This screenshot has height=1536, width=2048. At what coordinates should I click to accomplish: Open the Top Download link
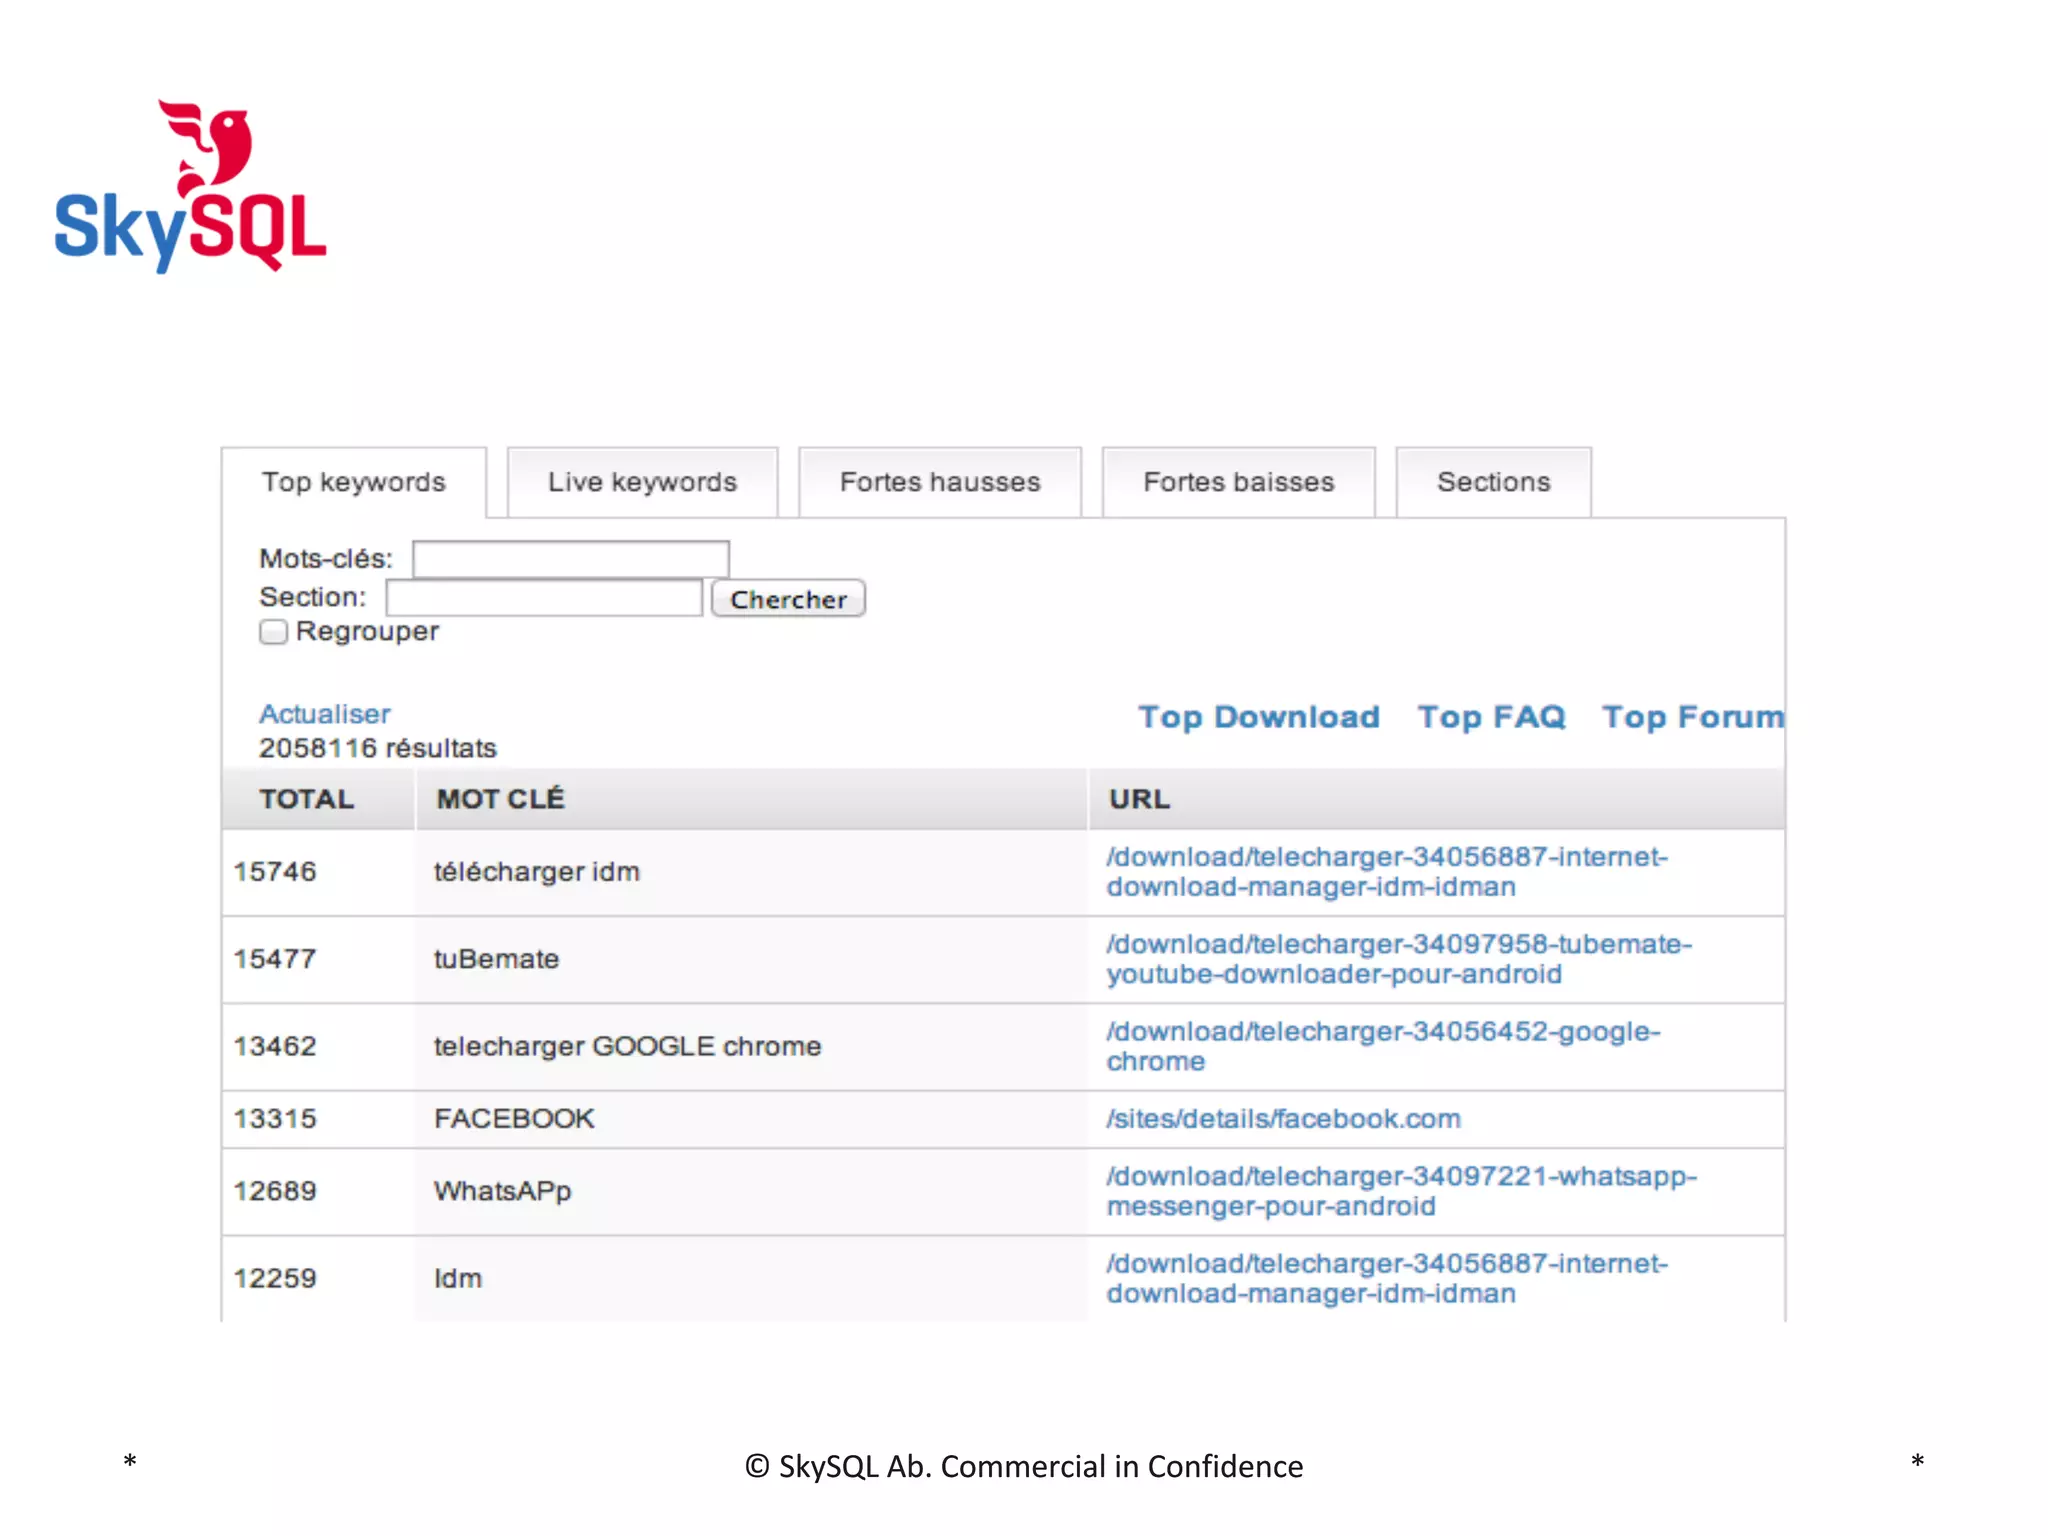pos(1258,717)
